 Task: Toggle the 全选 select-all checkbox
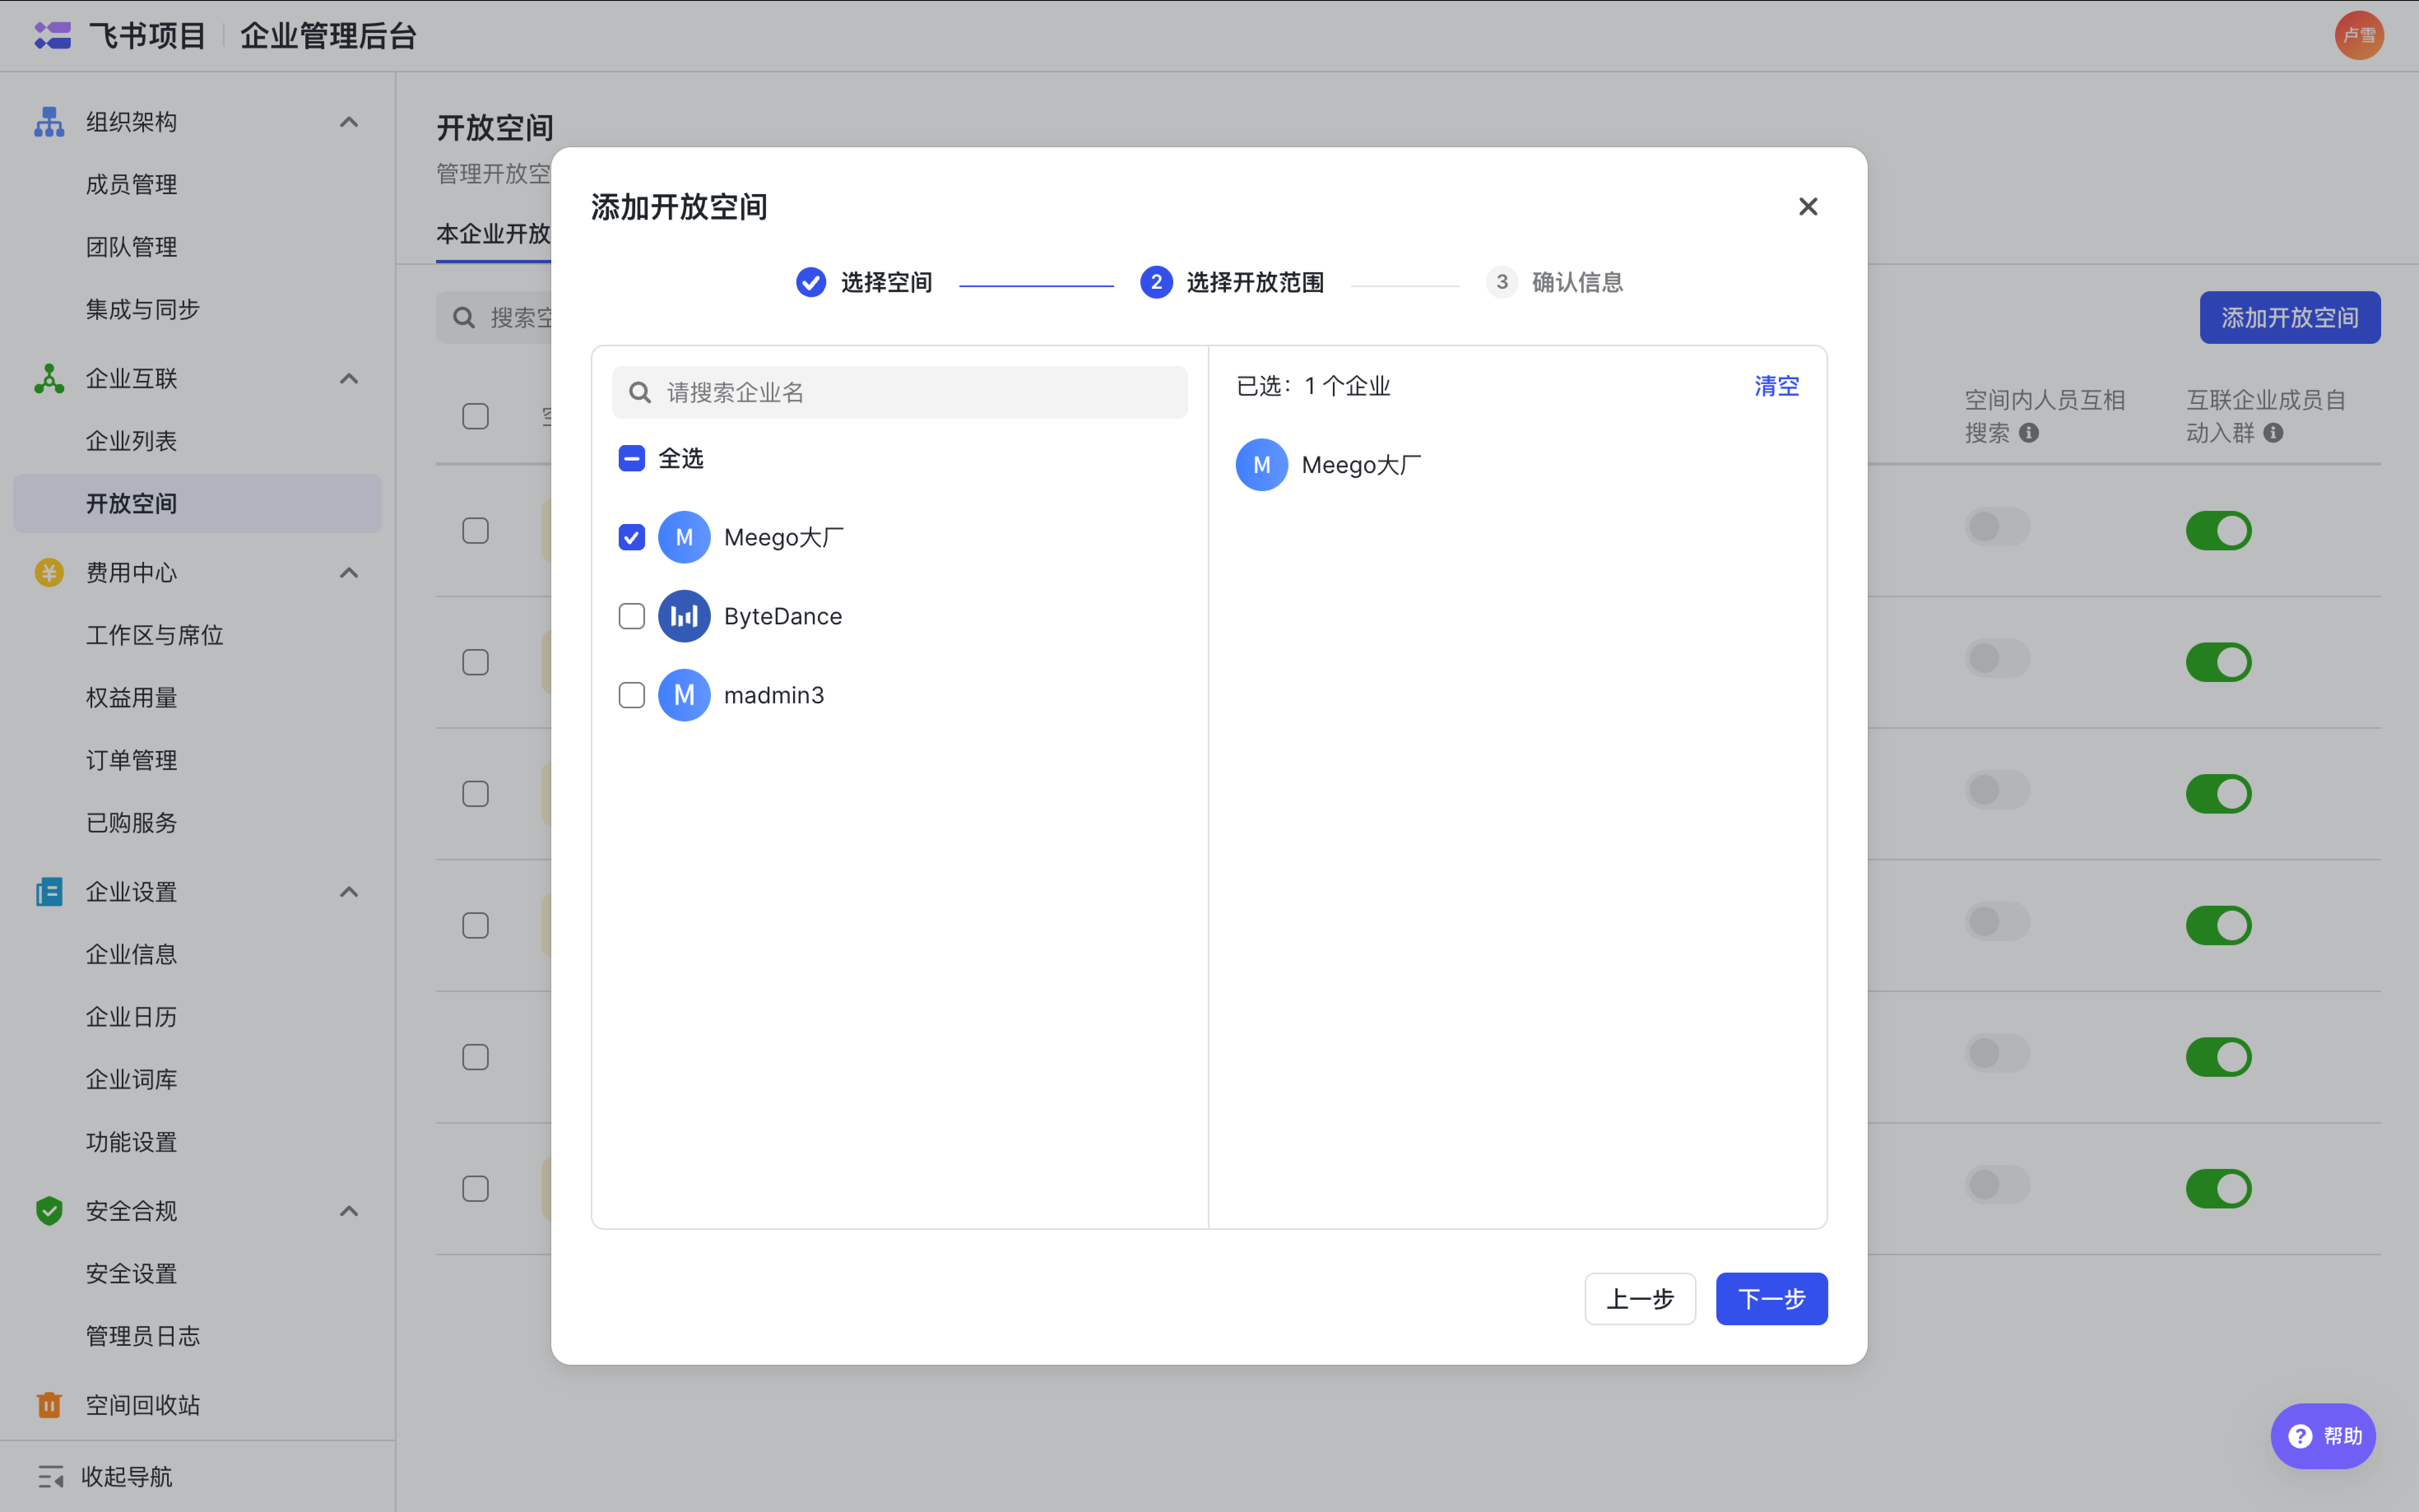coord(632,458)
